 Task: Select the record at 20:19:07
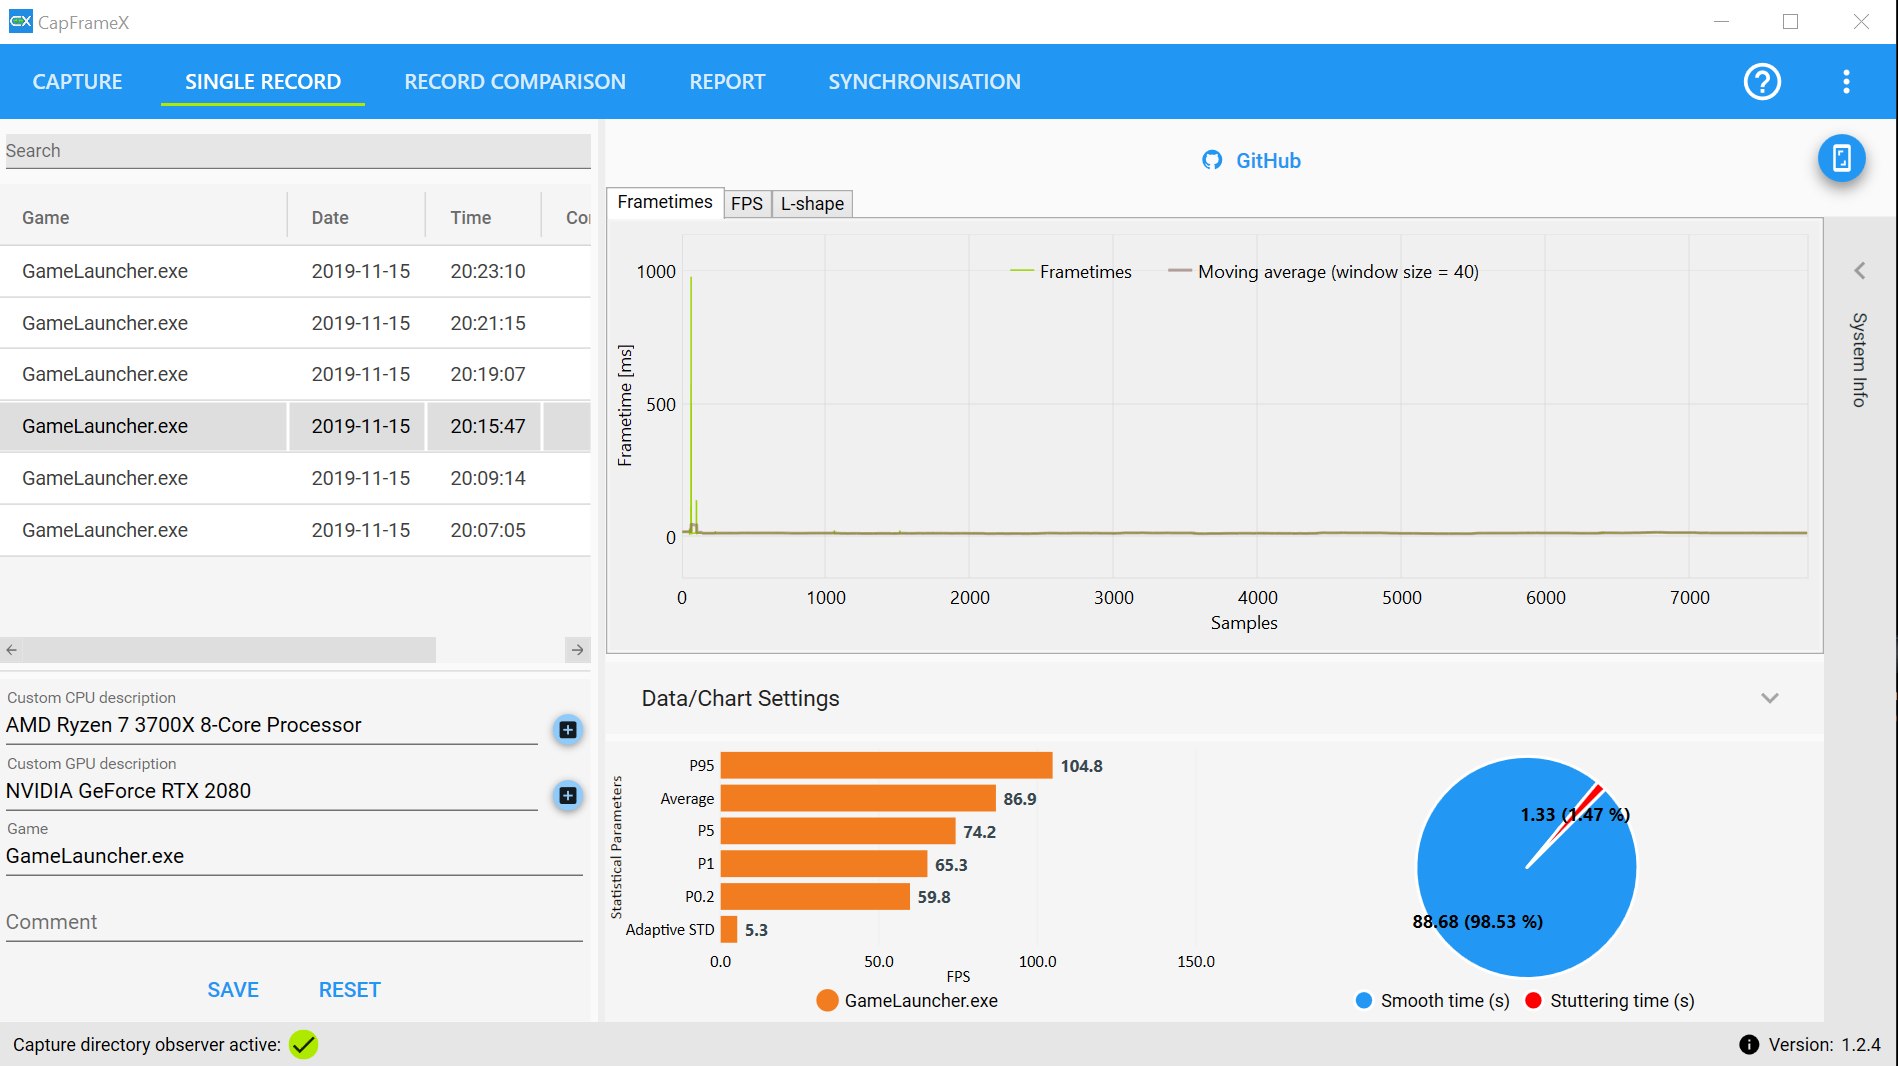(x=296, y=374)
